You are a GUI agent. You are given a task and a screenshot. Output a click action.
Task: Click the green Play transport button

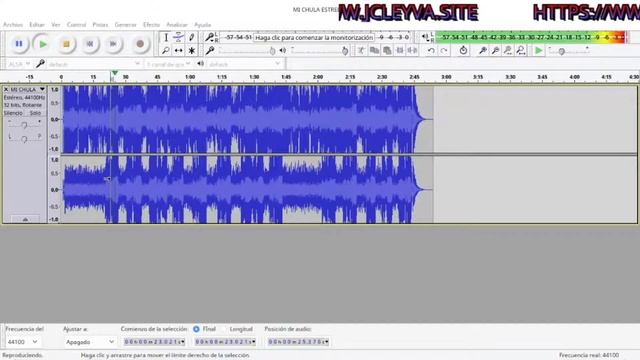pos(42,44)
